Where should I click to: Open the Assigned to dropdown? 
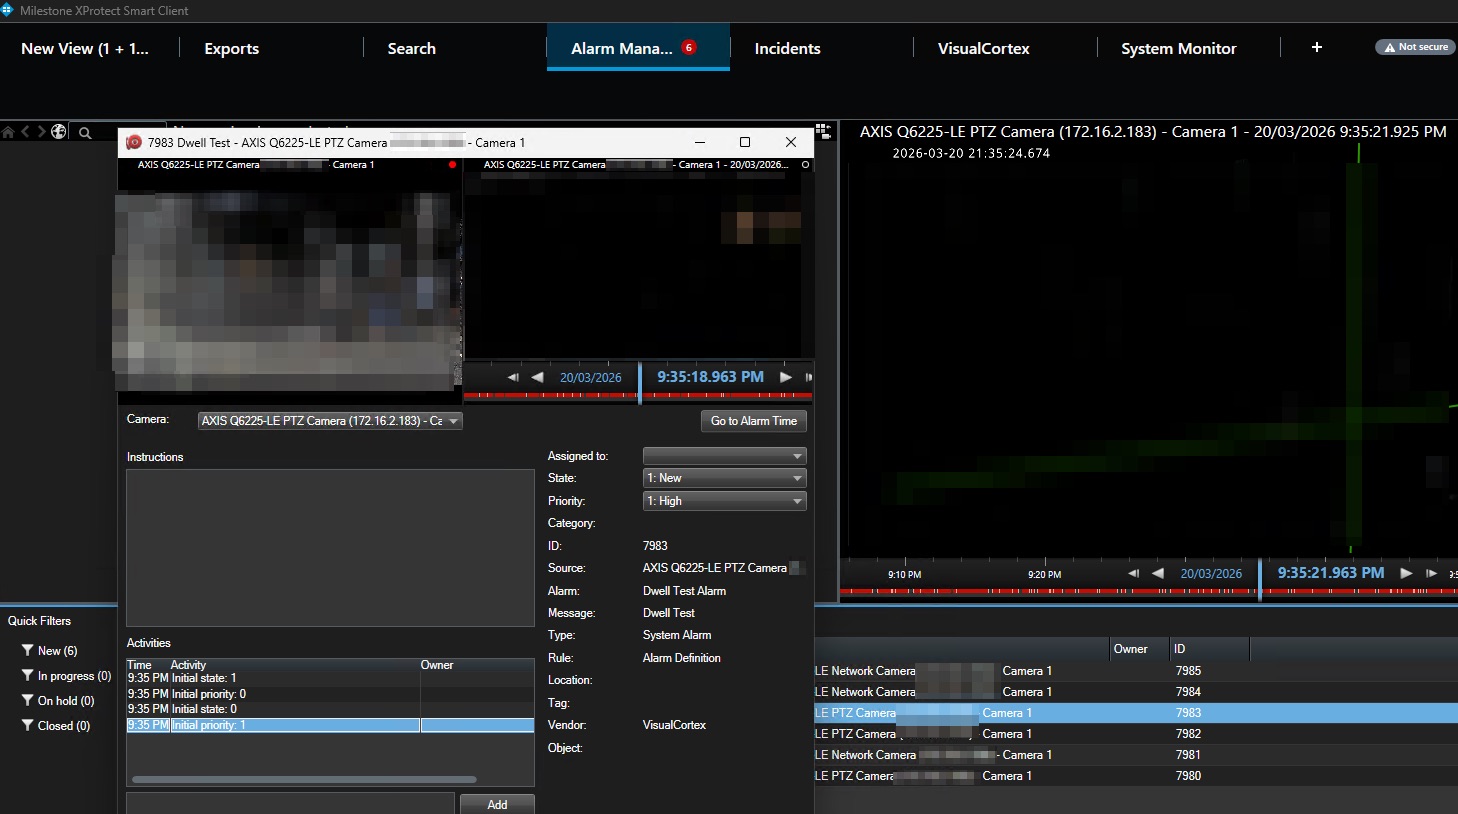click(724, 456)
